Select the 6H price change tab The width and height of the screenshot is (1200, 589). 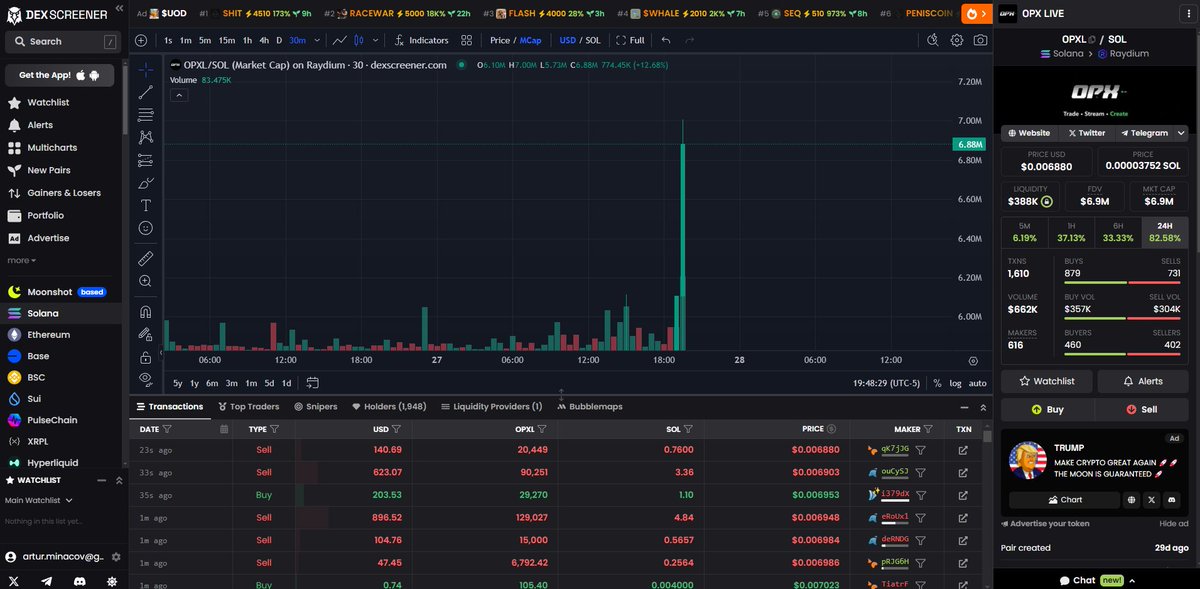pos(1118,233)
